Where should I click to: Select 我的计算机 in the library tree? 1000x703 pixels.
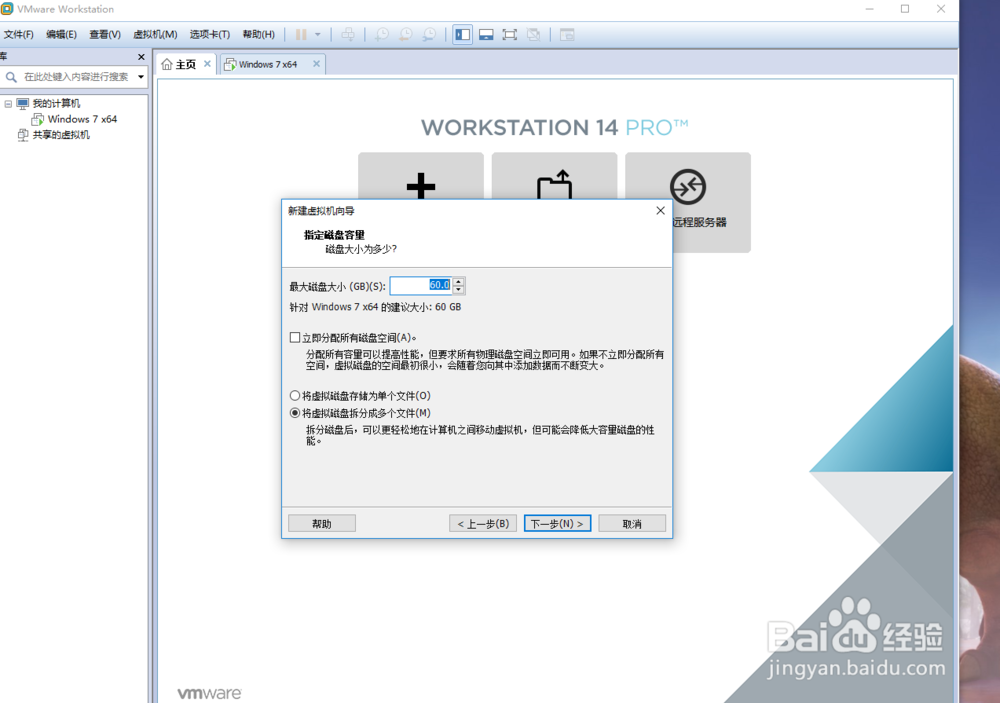(x=56, y=103)
